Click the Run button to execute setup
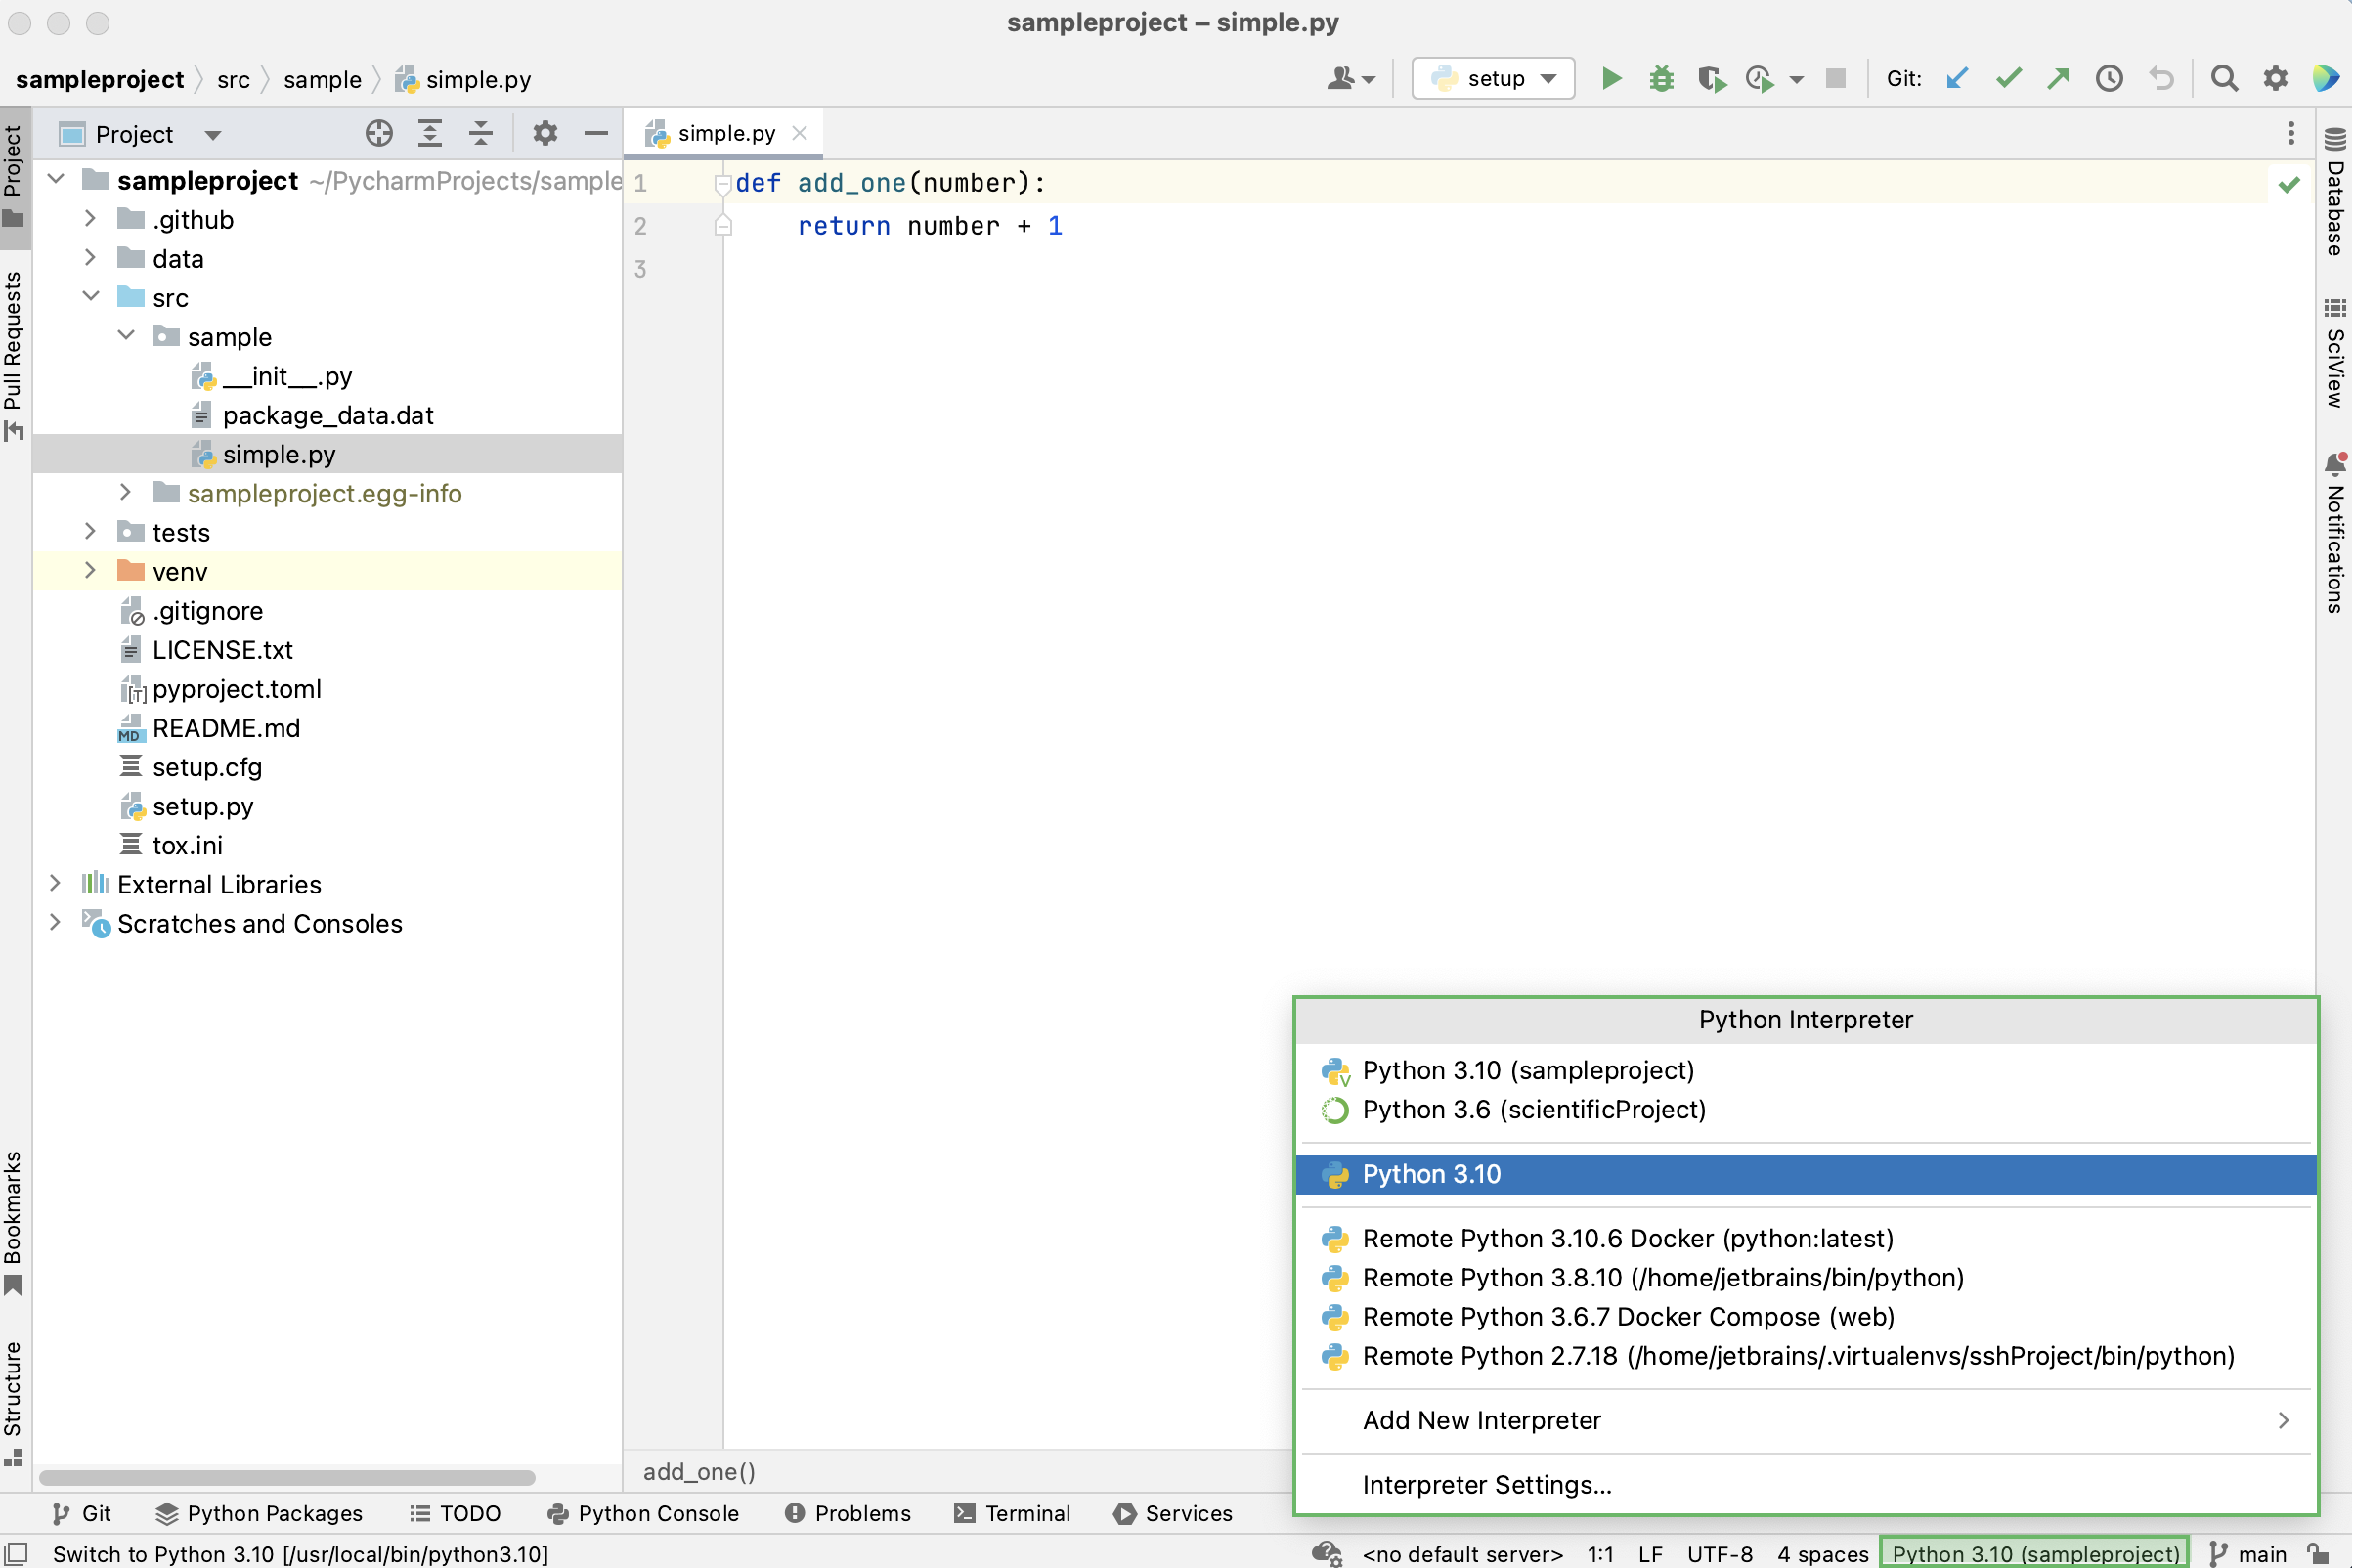The width and height of the screenshot is (2354, 1568). (x=1608, y=79)
